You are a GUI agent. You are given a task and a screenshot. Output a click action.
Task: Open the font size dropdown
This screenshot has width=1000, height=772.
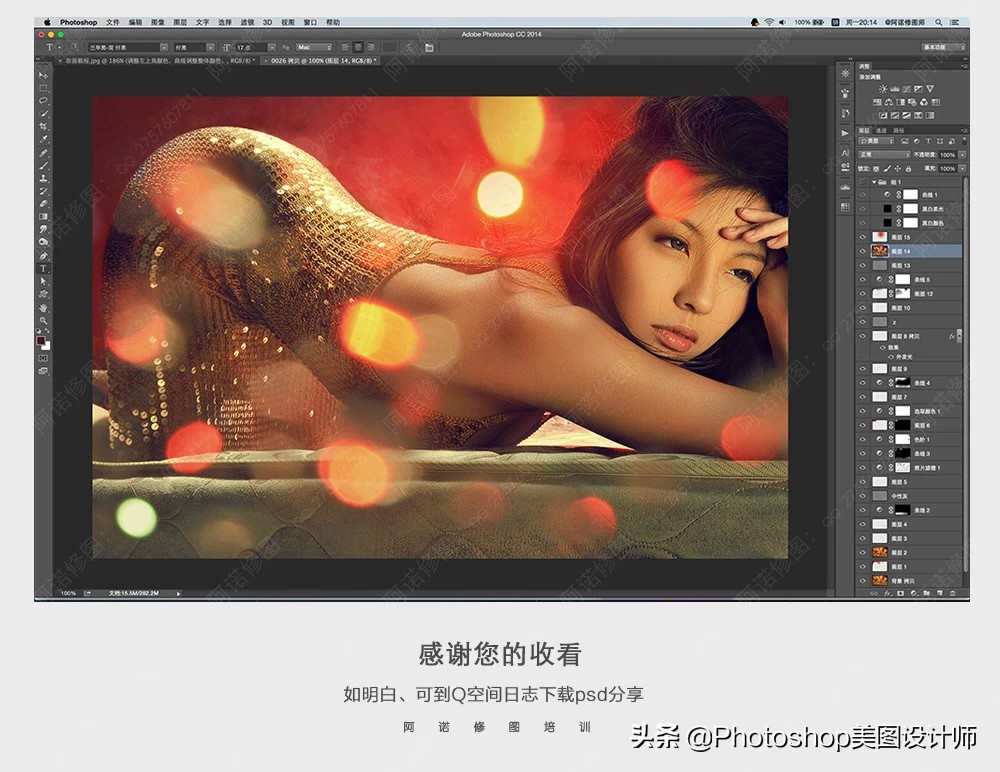pos(272,47)
